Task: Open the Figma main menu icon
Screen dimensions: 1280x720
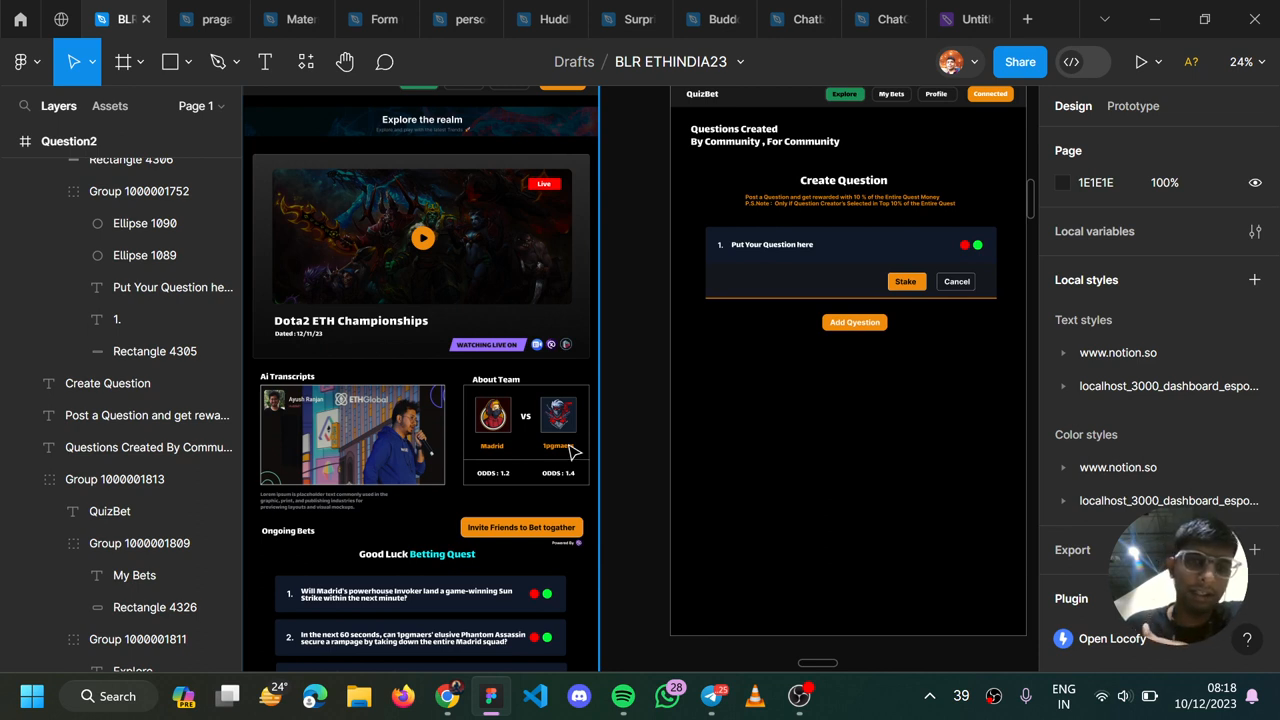Action: tap(21, 62)
